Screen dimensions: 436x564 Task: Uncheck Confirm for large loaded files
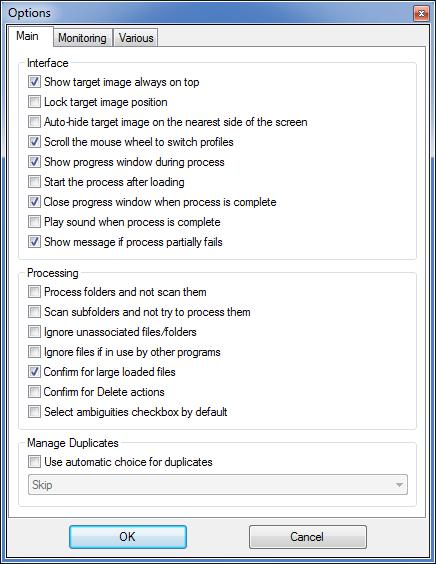[35, 372]
